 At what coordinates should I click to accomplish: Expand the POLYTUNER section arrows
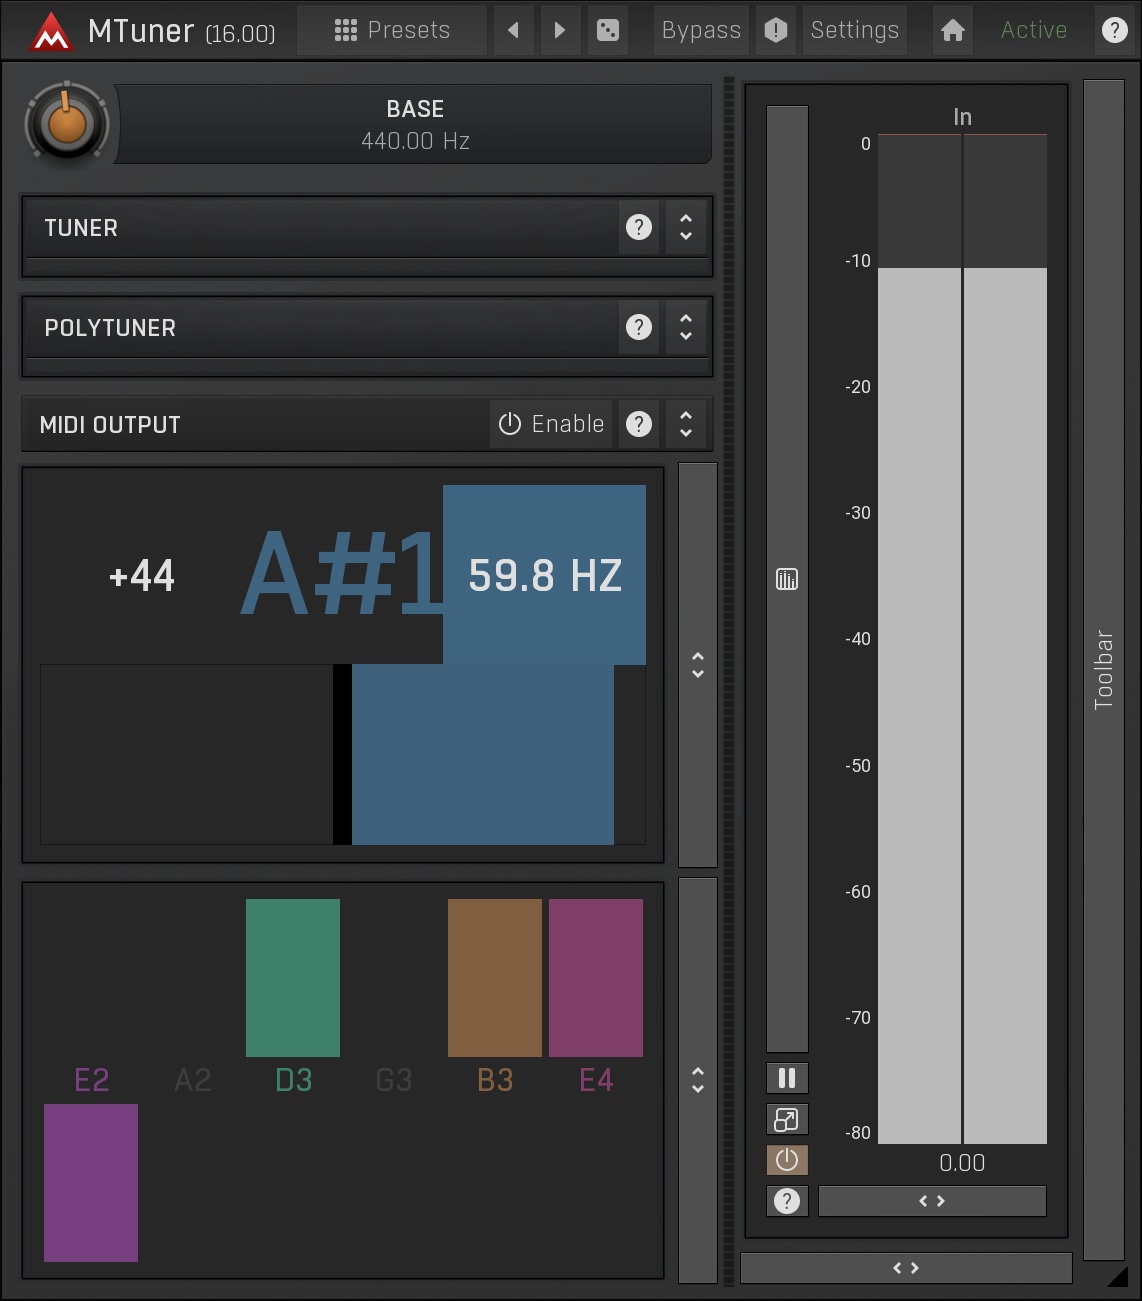tap(686, 327)
